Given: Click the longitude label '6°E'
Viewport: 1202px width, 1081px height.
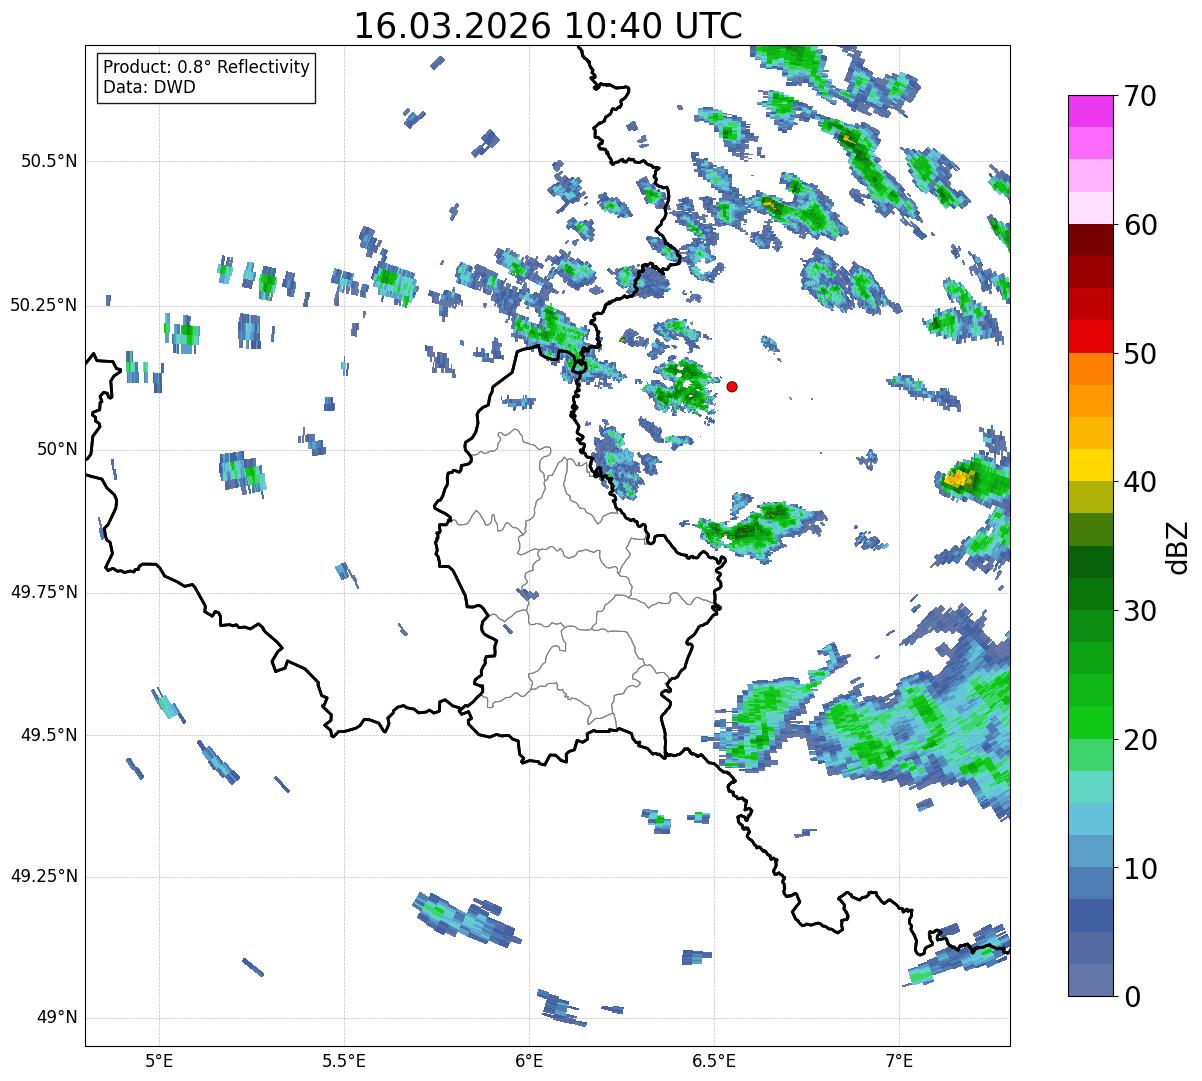Looking at the screenshot, I should tap(529, 1060).
